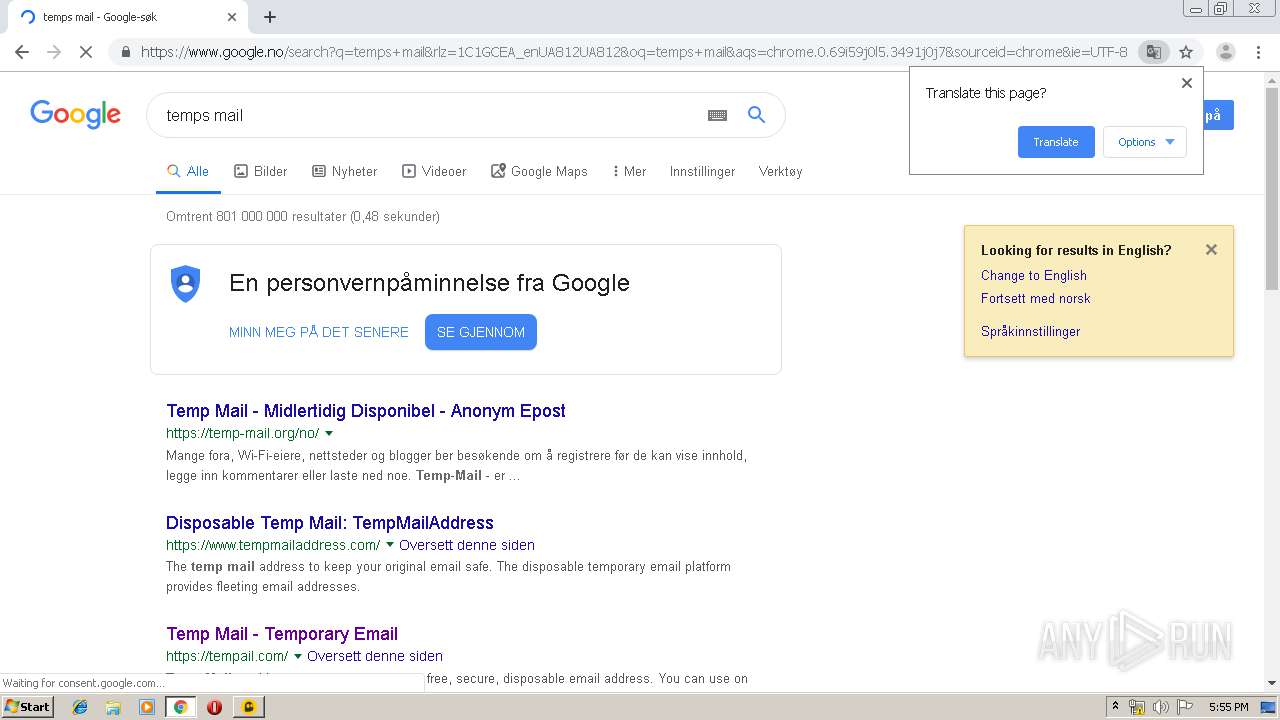This screenshot has height=720, width=1280.
Task: Open the Verktøy tools menu
Action: (x=780, y=171)
